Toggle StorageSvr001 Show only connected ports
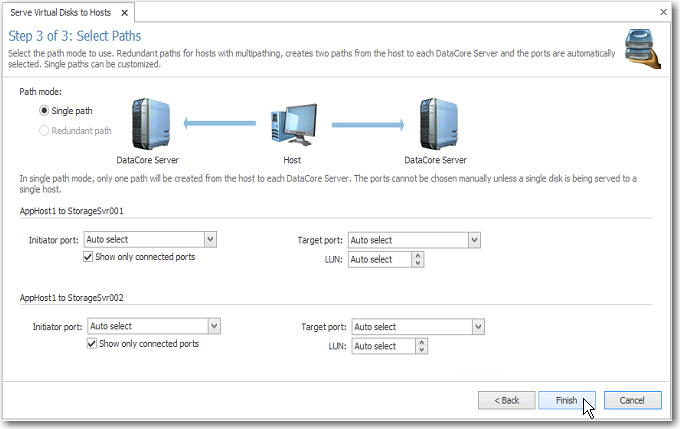Screen dimensions: 680x429 (x=90, y=257)
